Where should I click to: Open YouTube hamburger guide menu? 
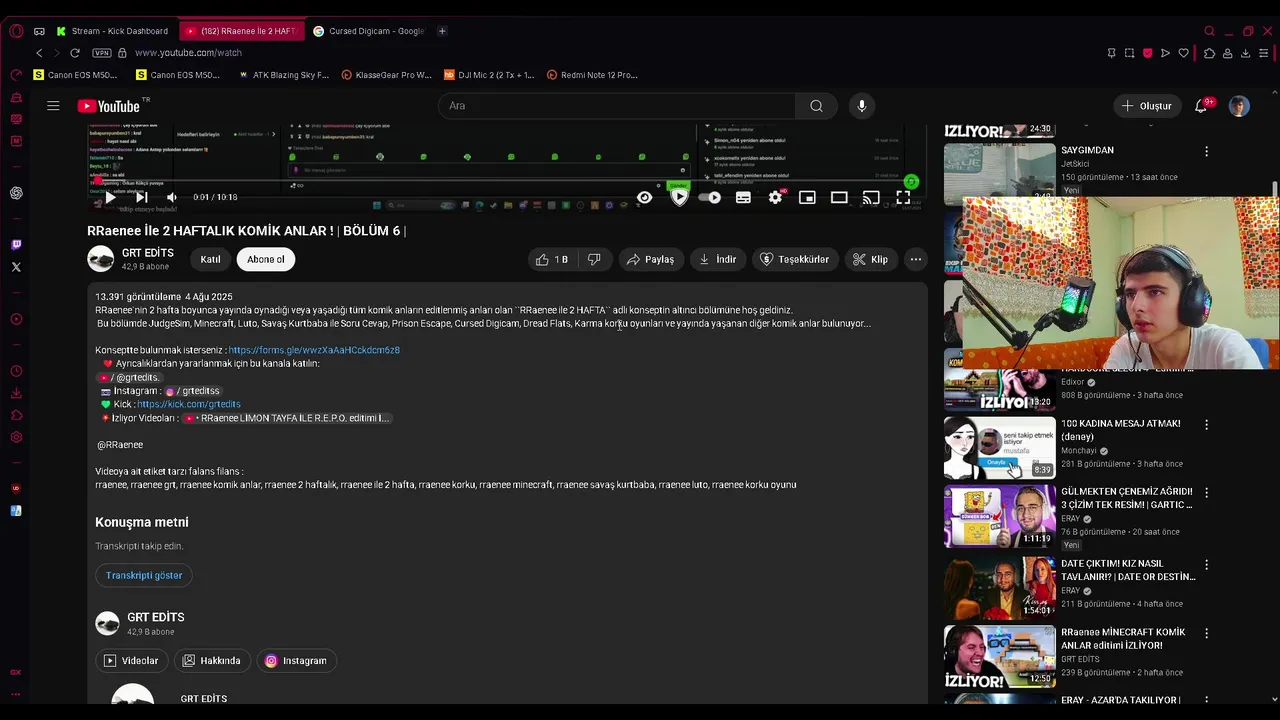coord(53,106)
